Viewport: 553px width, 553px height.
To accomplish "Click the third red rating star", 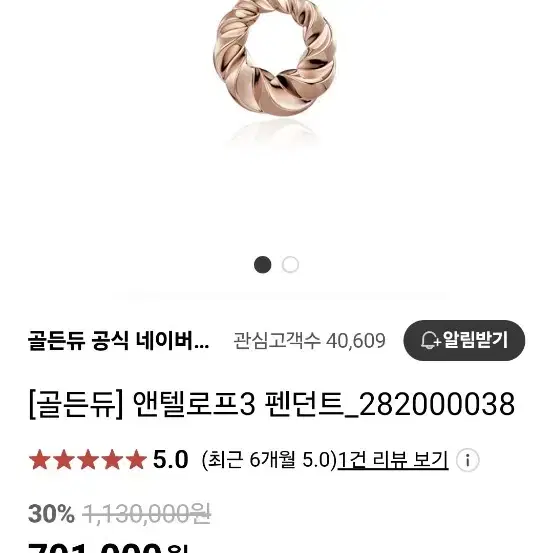I will (x=88, y=460).
